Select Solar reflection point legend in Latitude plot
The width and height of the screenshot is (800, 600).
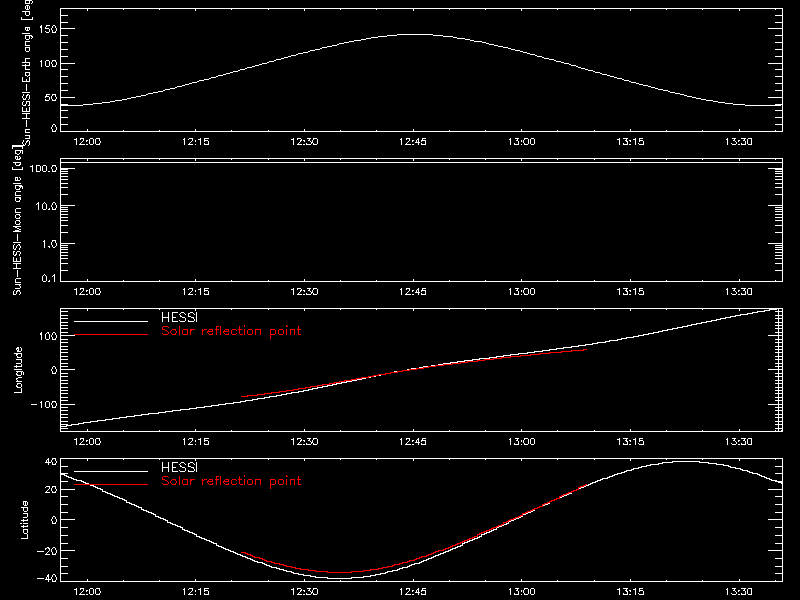[x=231, y=481]
